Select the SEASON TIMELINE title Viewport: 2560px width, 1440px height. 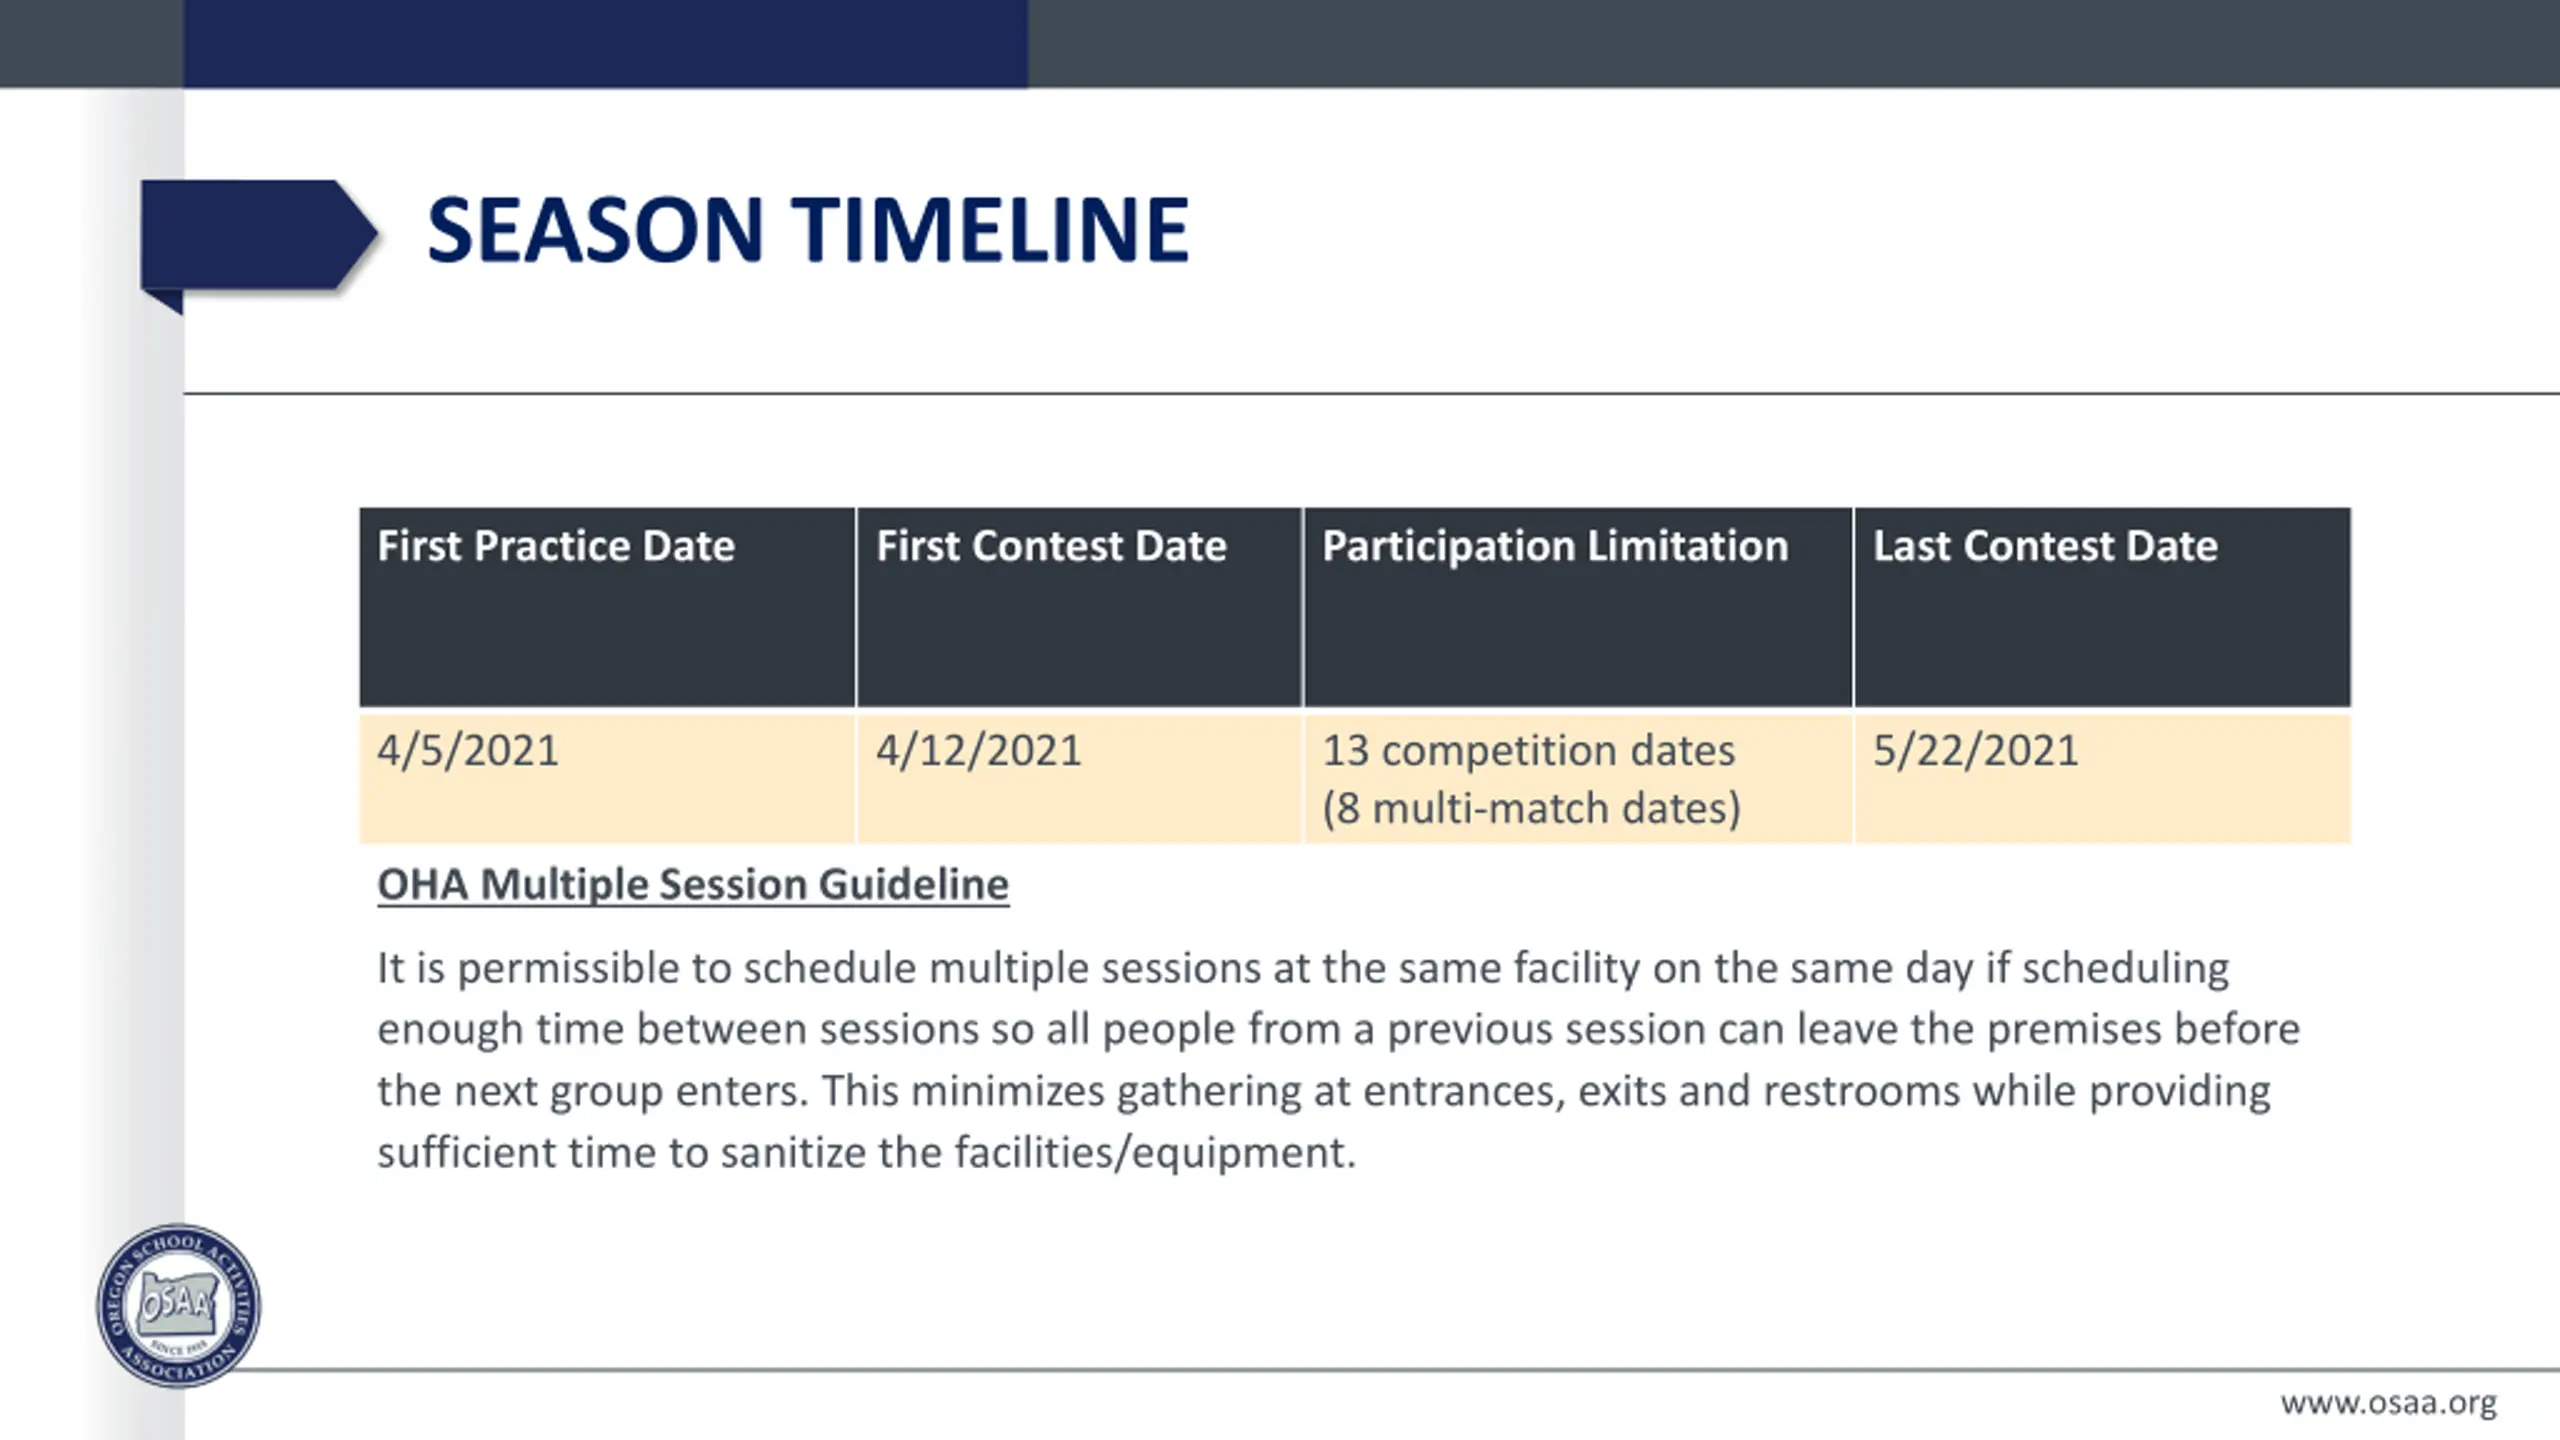[x=808, y=230]
